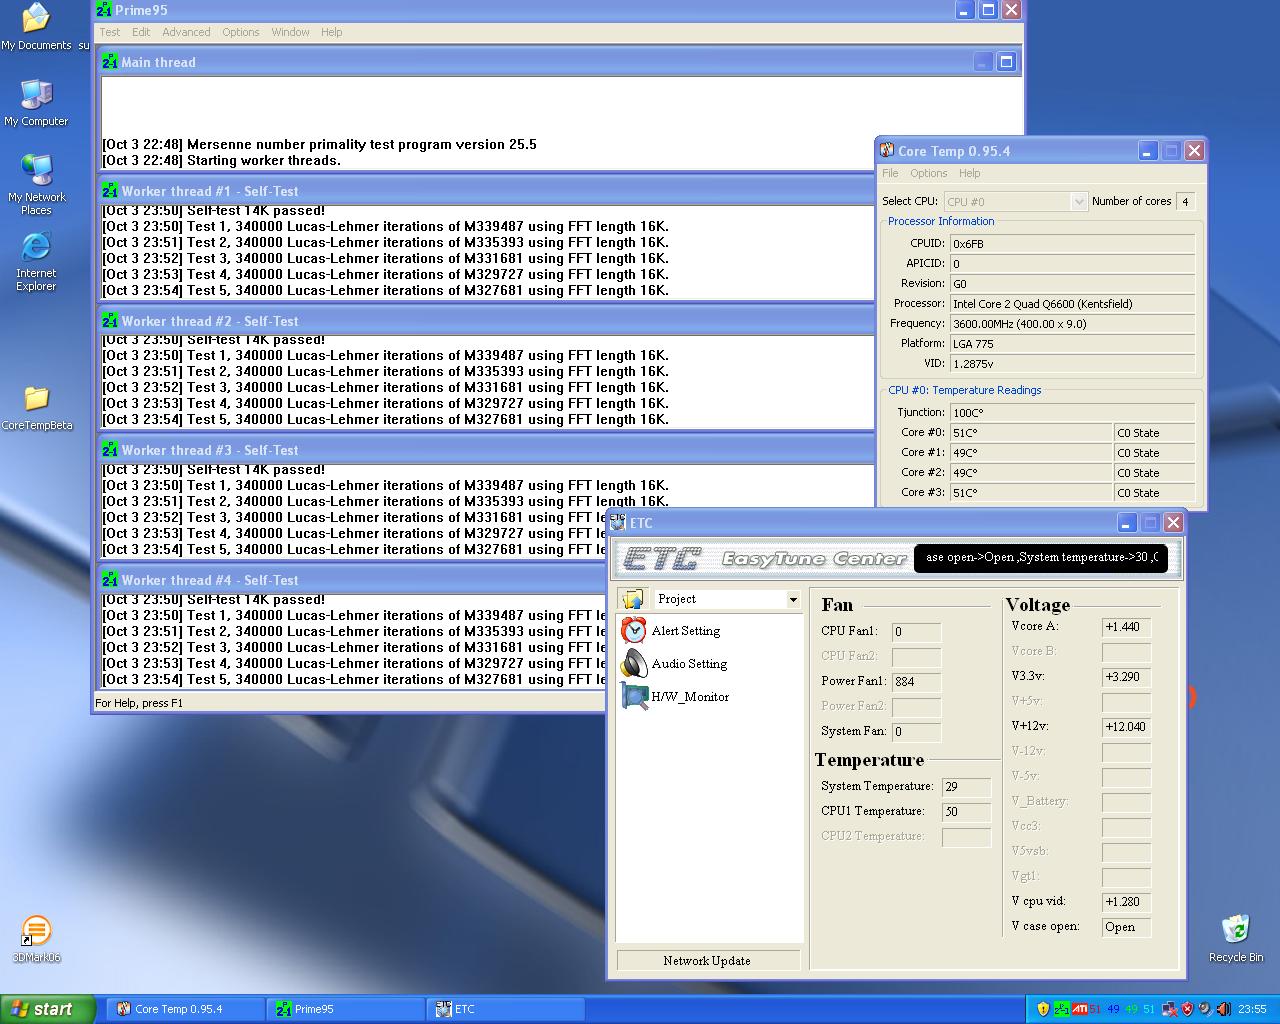Click the Prime95 title bar icon
Screen dimensions: 1280x1024
pyautogui.click(x=104, y=10)
